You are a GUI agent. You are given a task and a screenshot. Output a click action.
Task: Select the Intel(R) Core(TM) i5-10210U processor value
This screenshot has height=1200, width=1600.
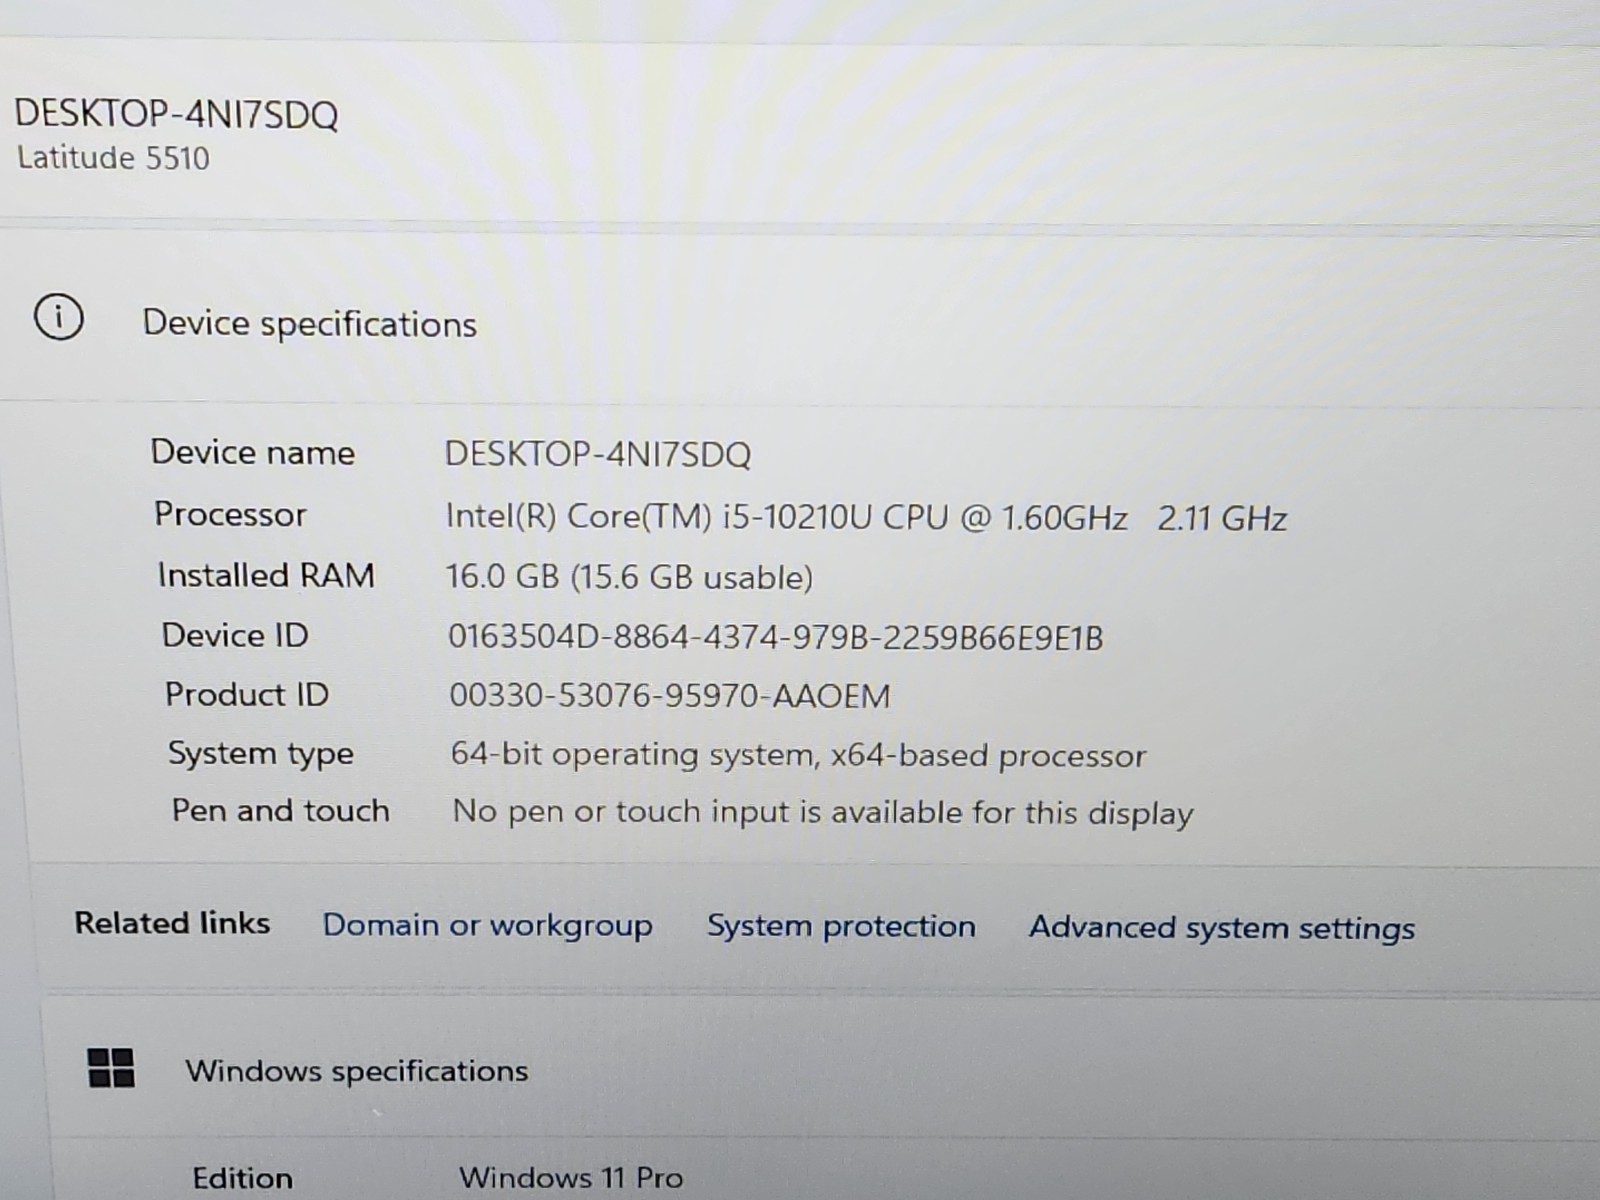point(866,518)
